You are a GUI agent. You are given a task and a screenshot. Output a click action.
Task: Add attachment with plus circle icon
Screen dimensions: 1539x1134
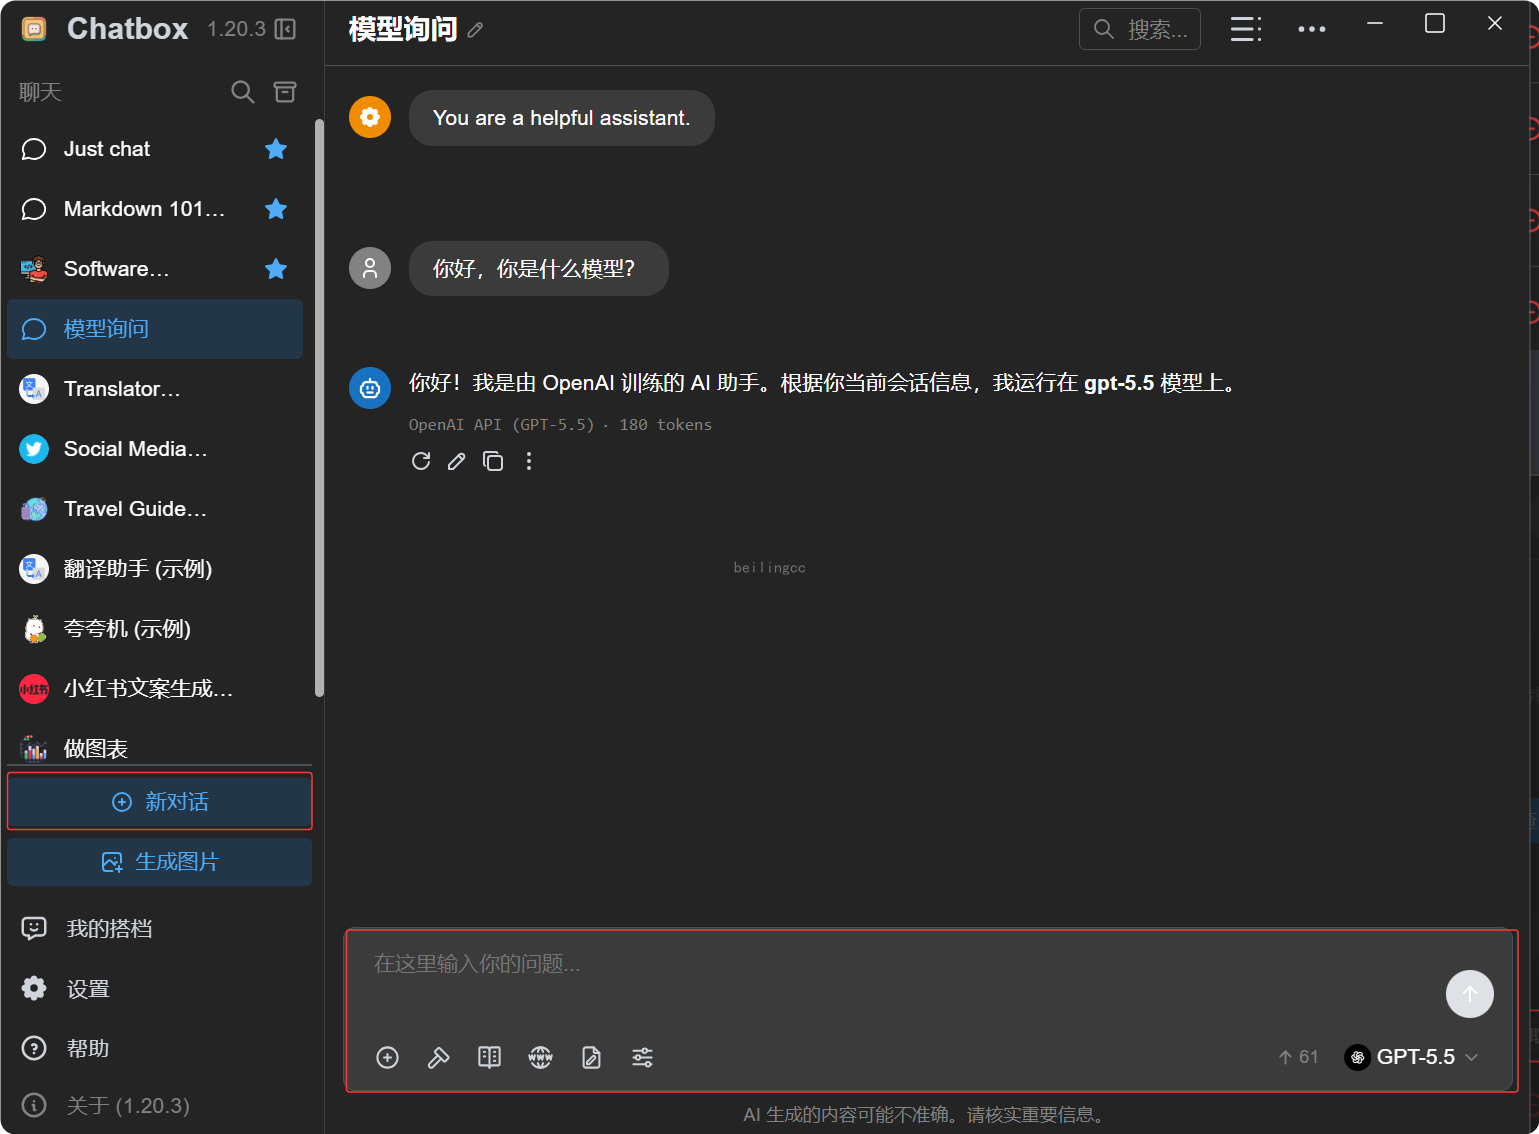click(x=388, y=1057)
